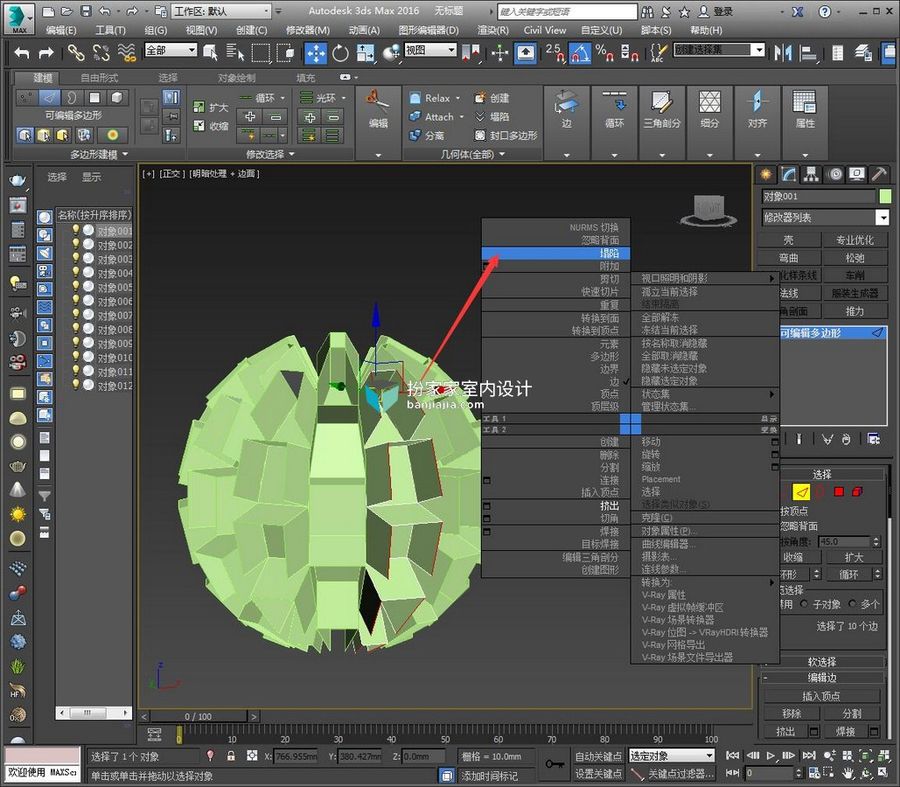Open the Create command panel star tab
Image resolution: width=900 pixels, height=787 pixels.
tap(766, 174)
